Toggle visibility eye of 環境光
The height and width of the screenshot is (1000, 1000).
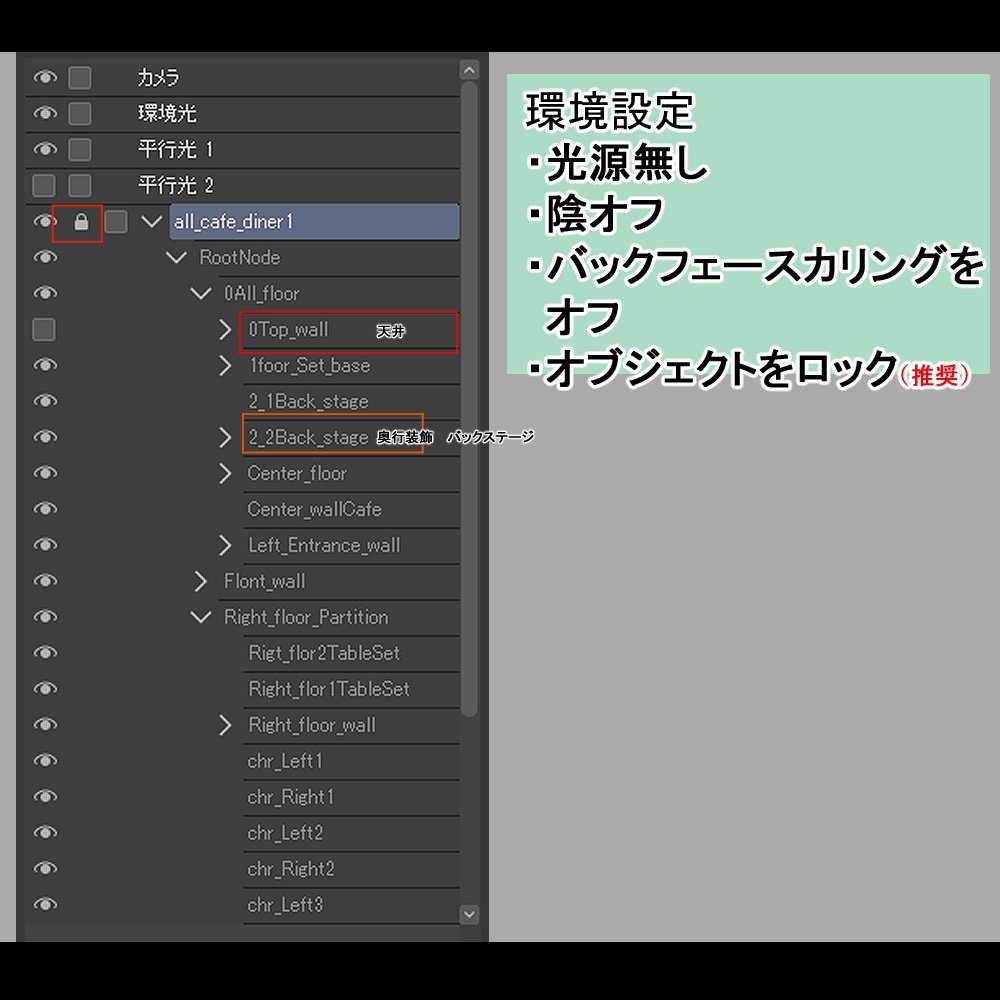45,113
